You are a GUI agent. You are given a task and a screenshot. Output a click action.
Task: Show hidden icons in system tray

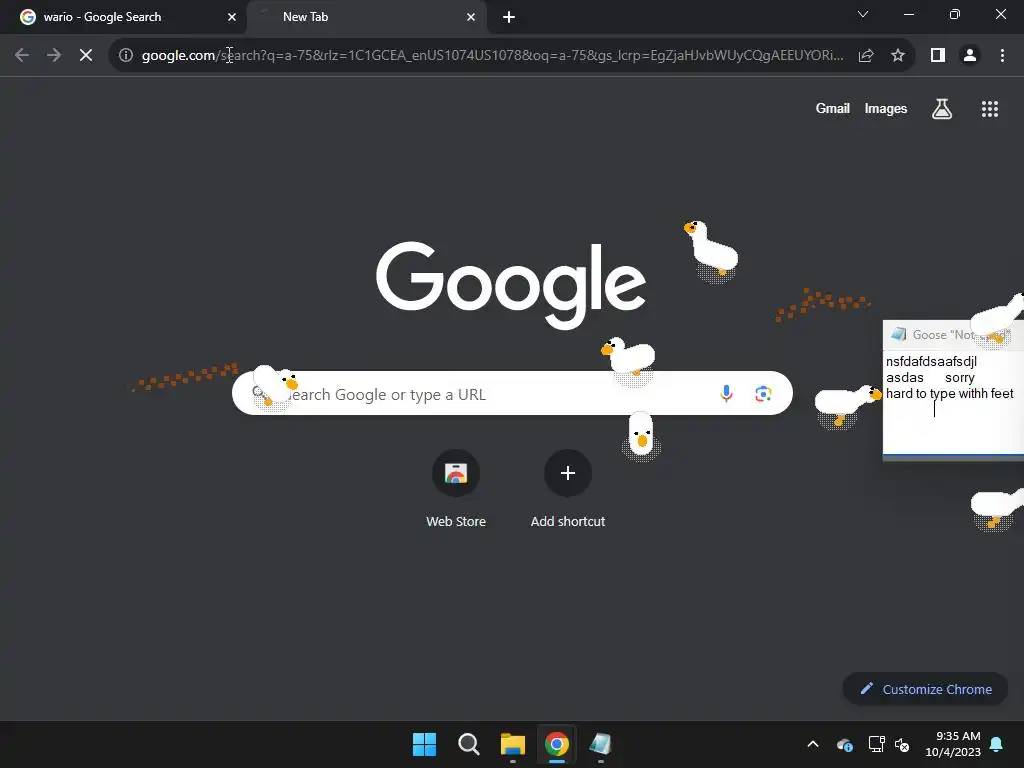coord(813,744)
